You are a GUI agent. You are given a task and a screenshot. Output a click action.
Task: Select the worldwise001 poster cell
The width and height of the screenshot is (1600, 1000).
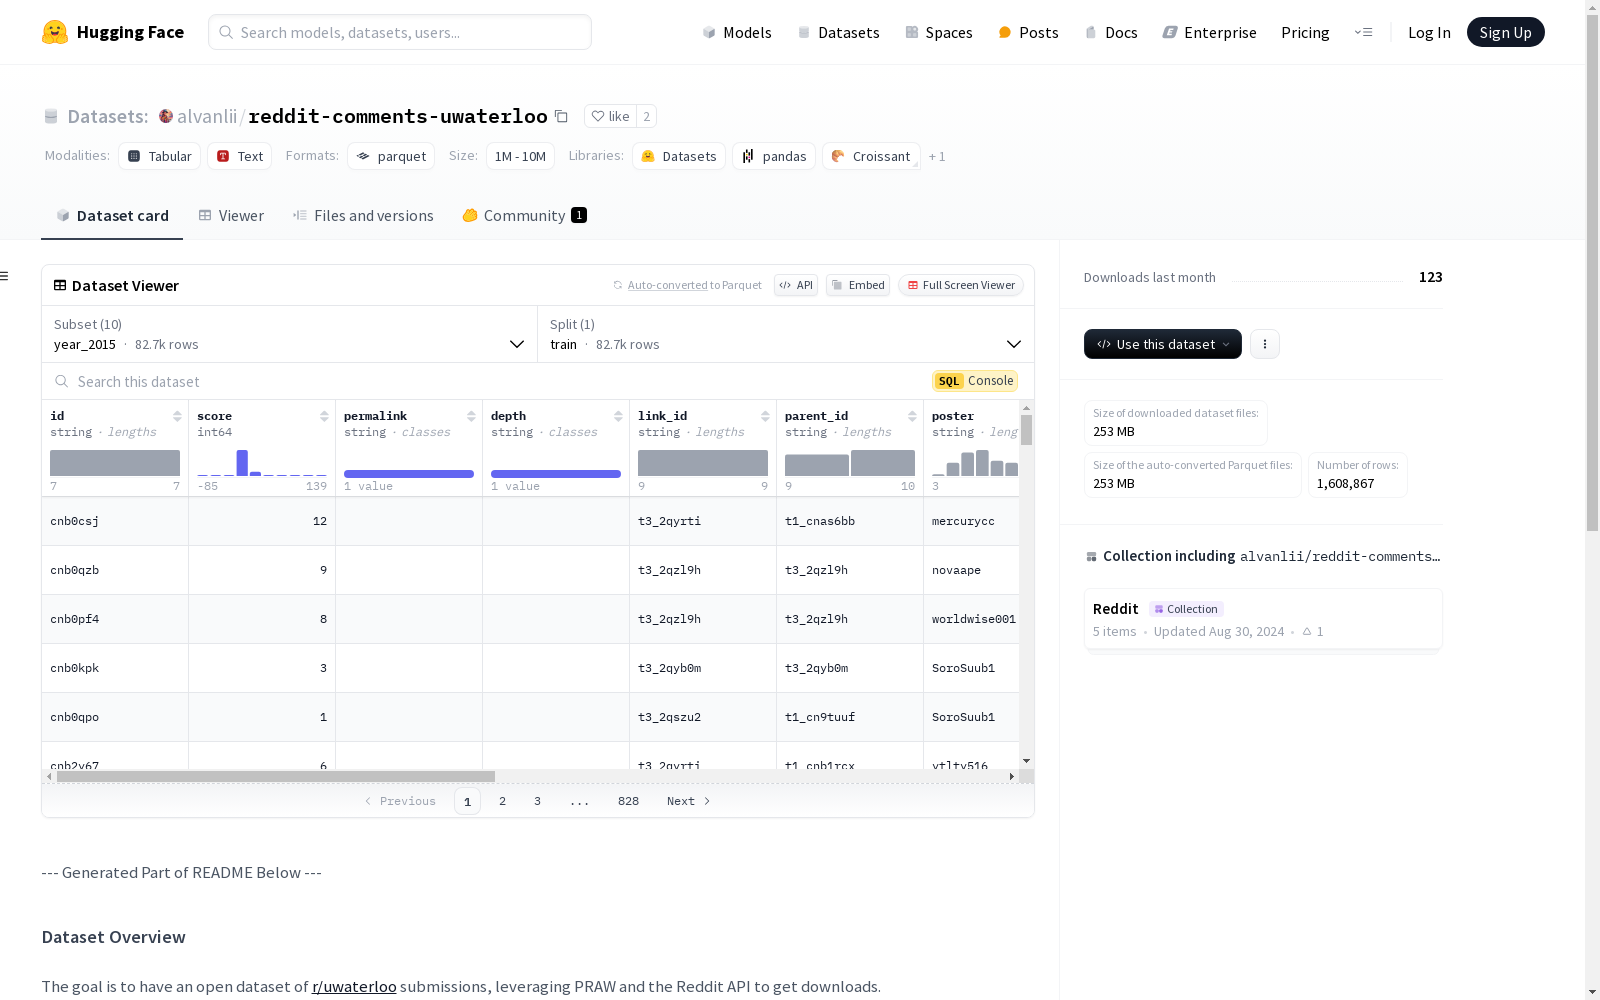click(971, 619)
